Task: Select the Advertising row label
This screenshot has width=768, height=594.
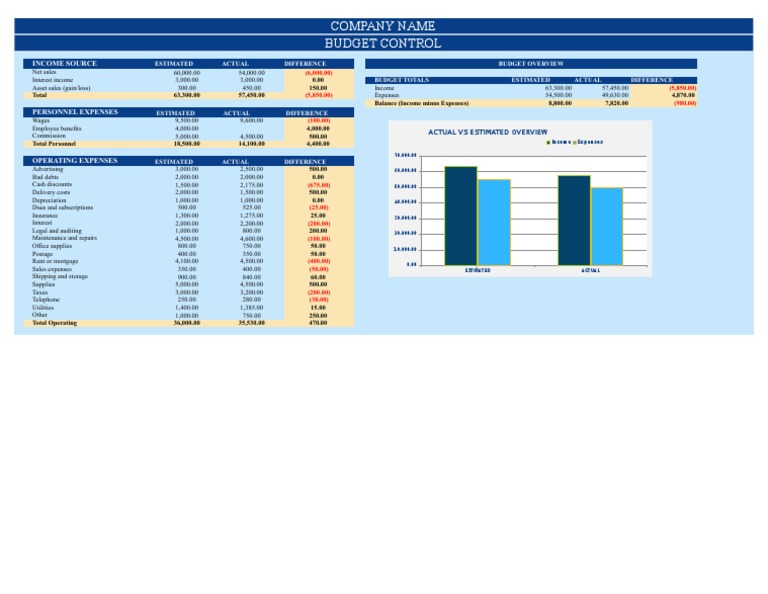Action: click(48, 169)
